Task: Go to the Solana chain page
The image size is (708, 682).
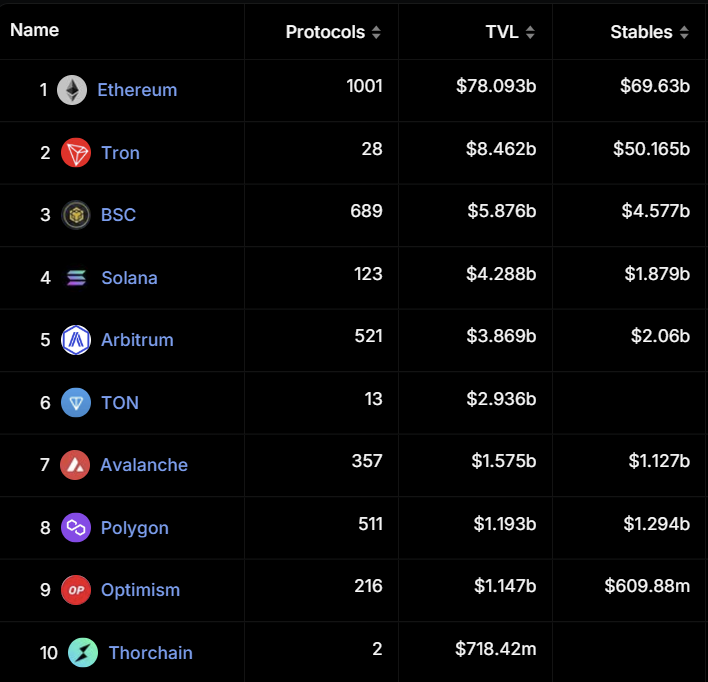Action: [x=129, y=278]
